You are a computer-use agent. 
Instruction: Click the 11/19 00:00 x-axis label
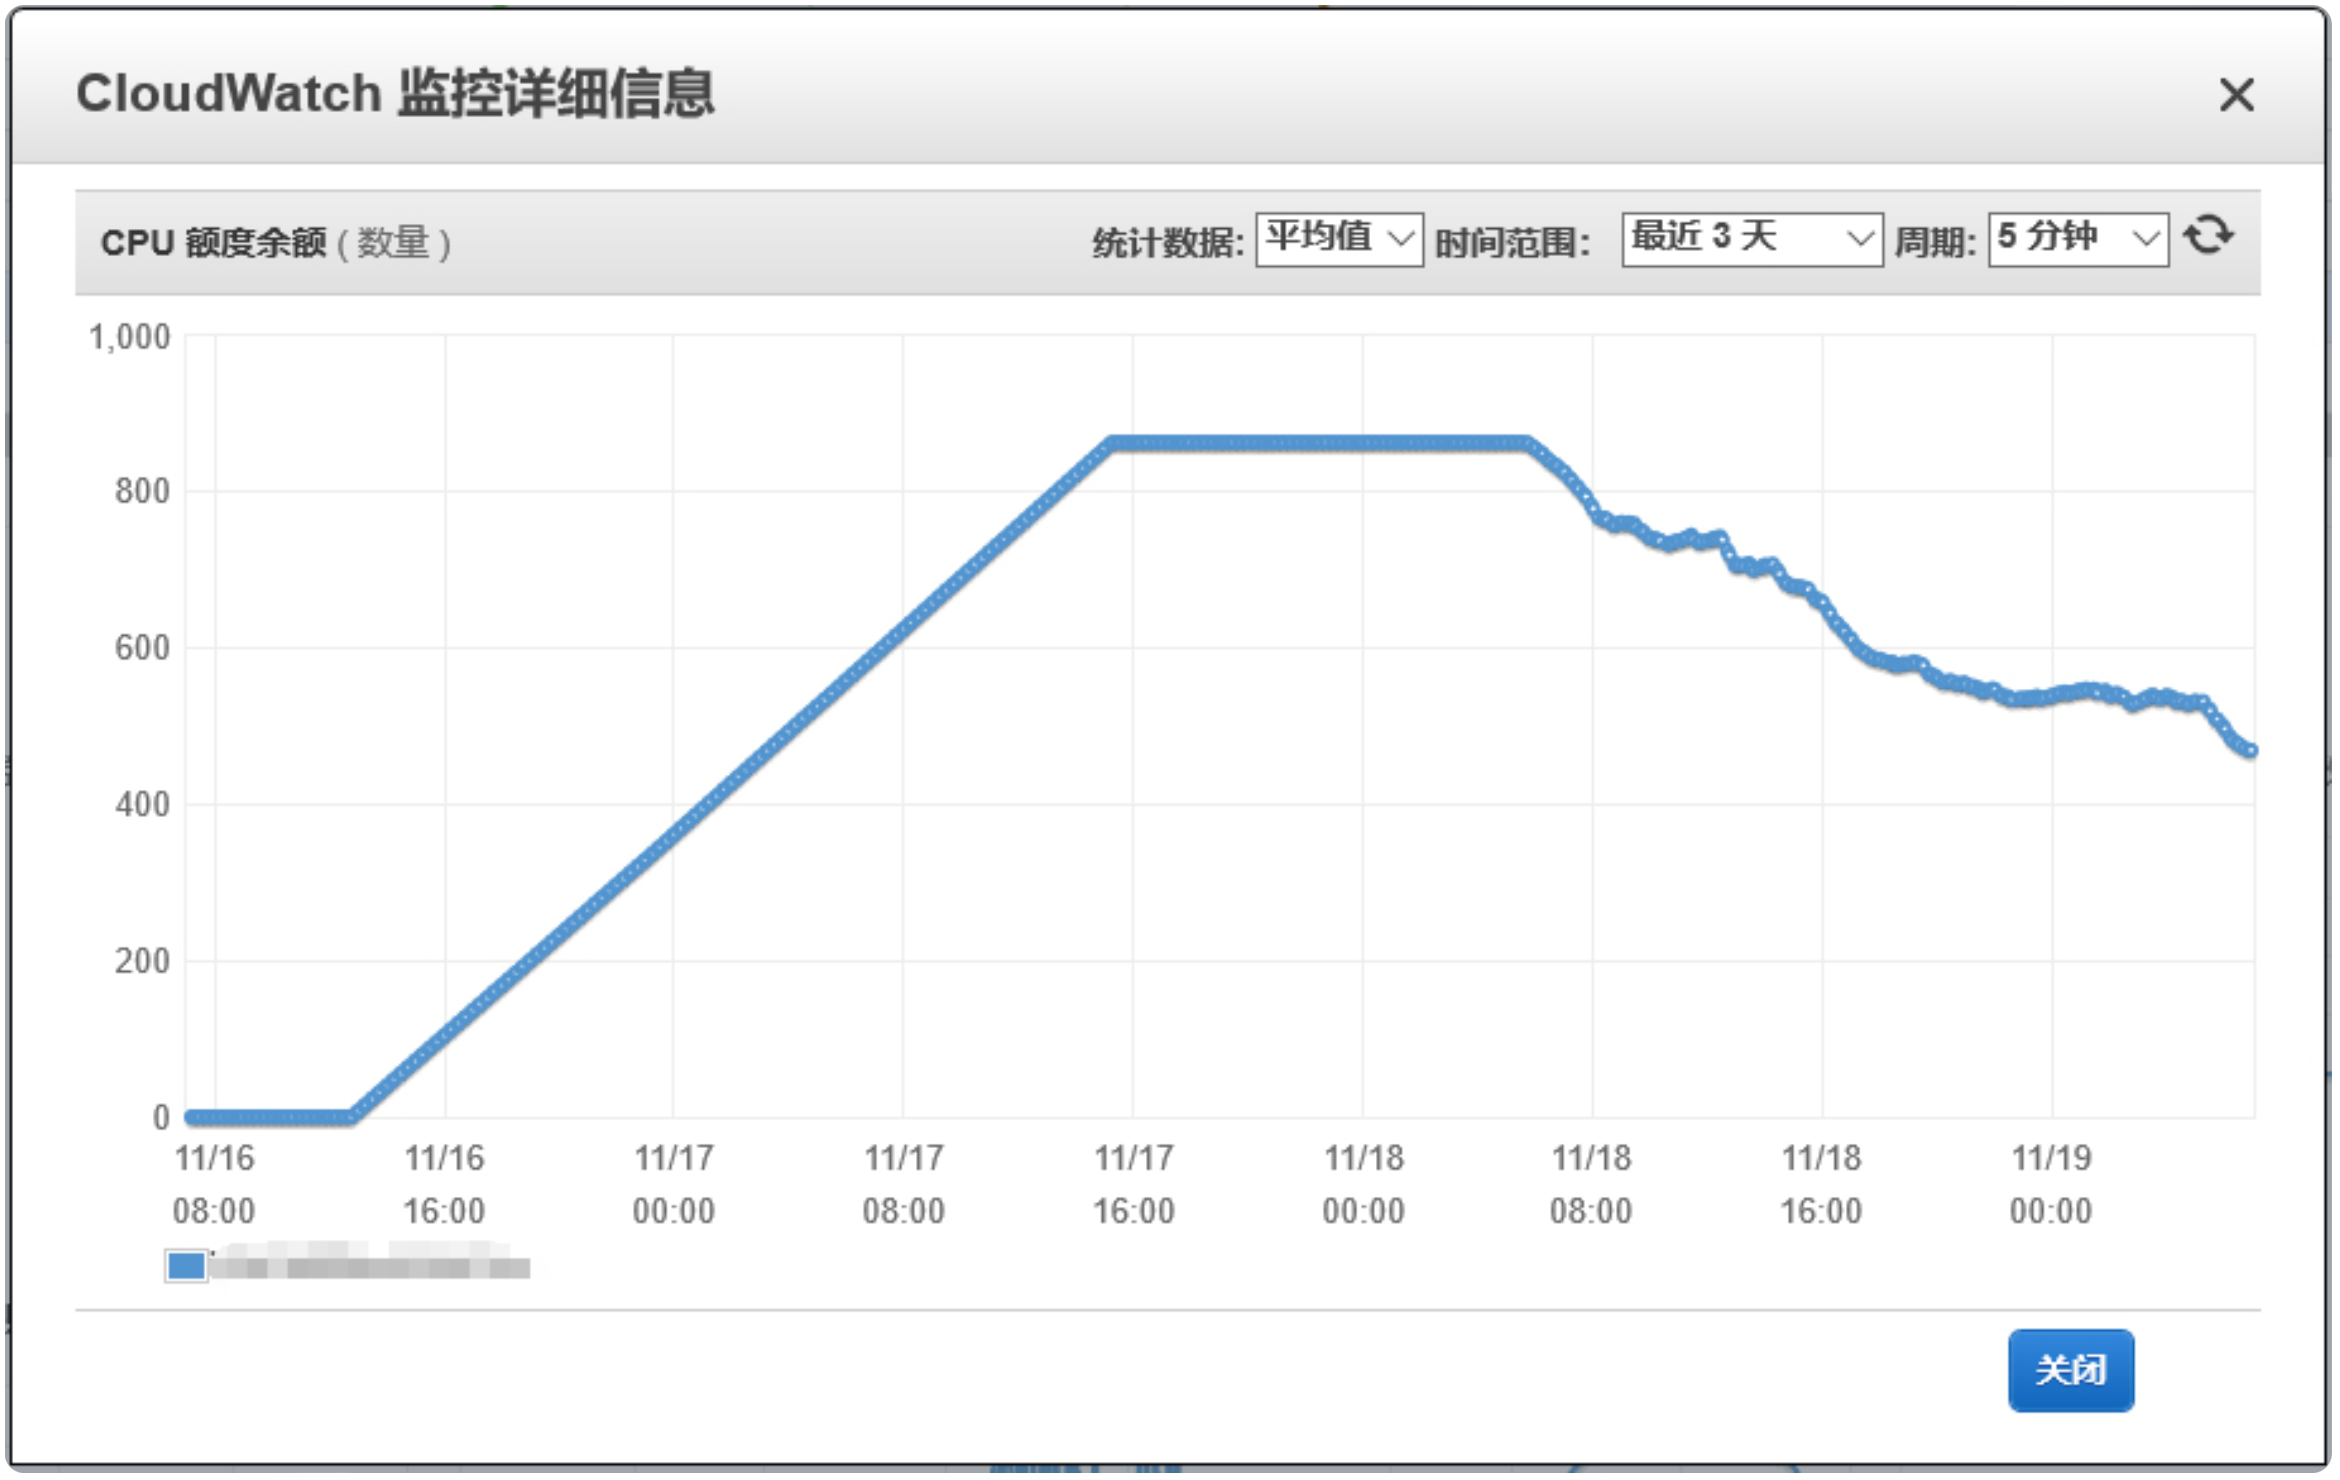pos(2050,1184)
